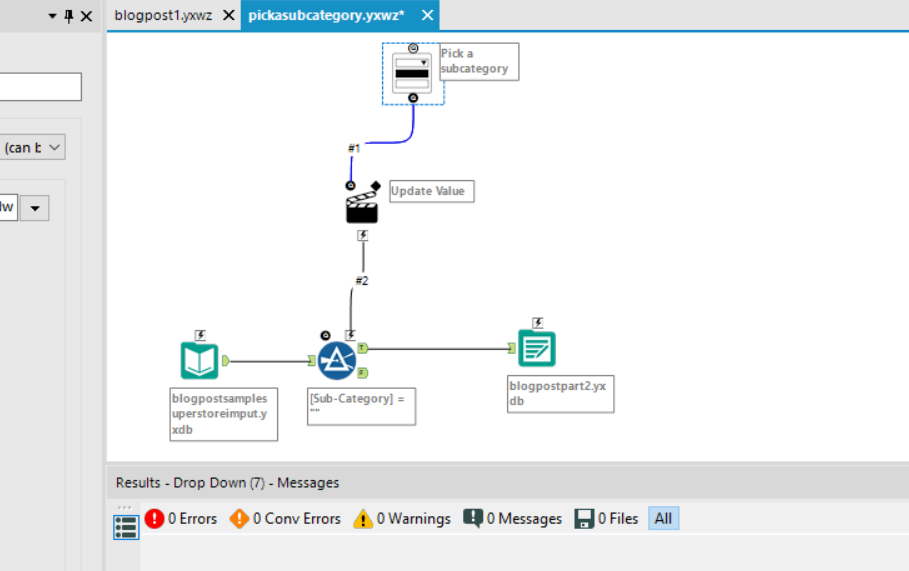Select the Filter tool icon
The image size is (909, 571).
point(337,361)
